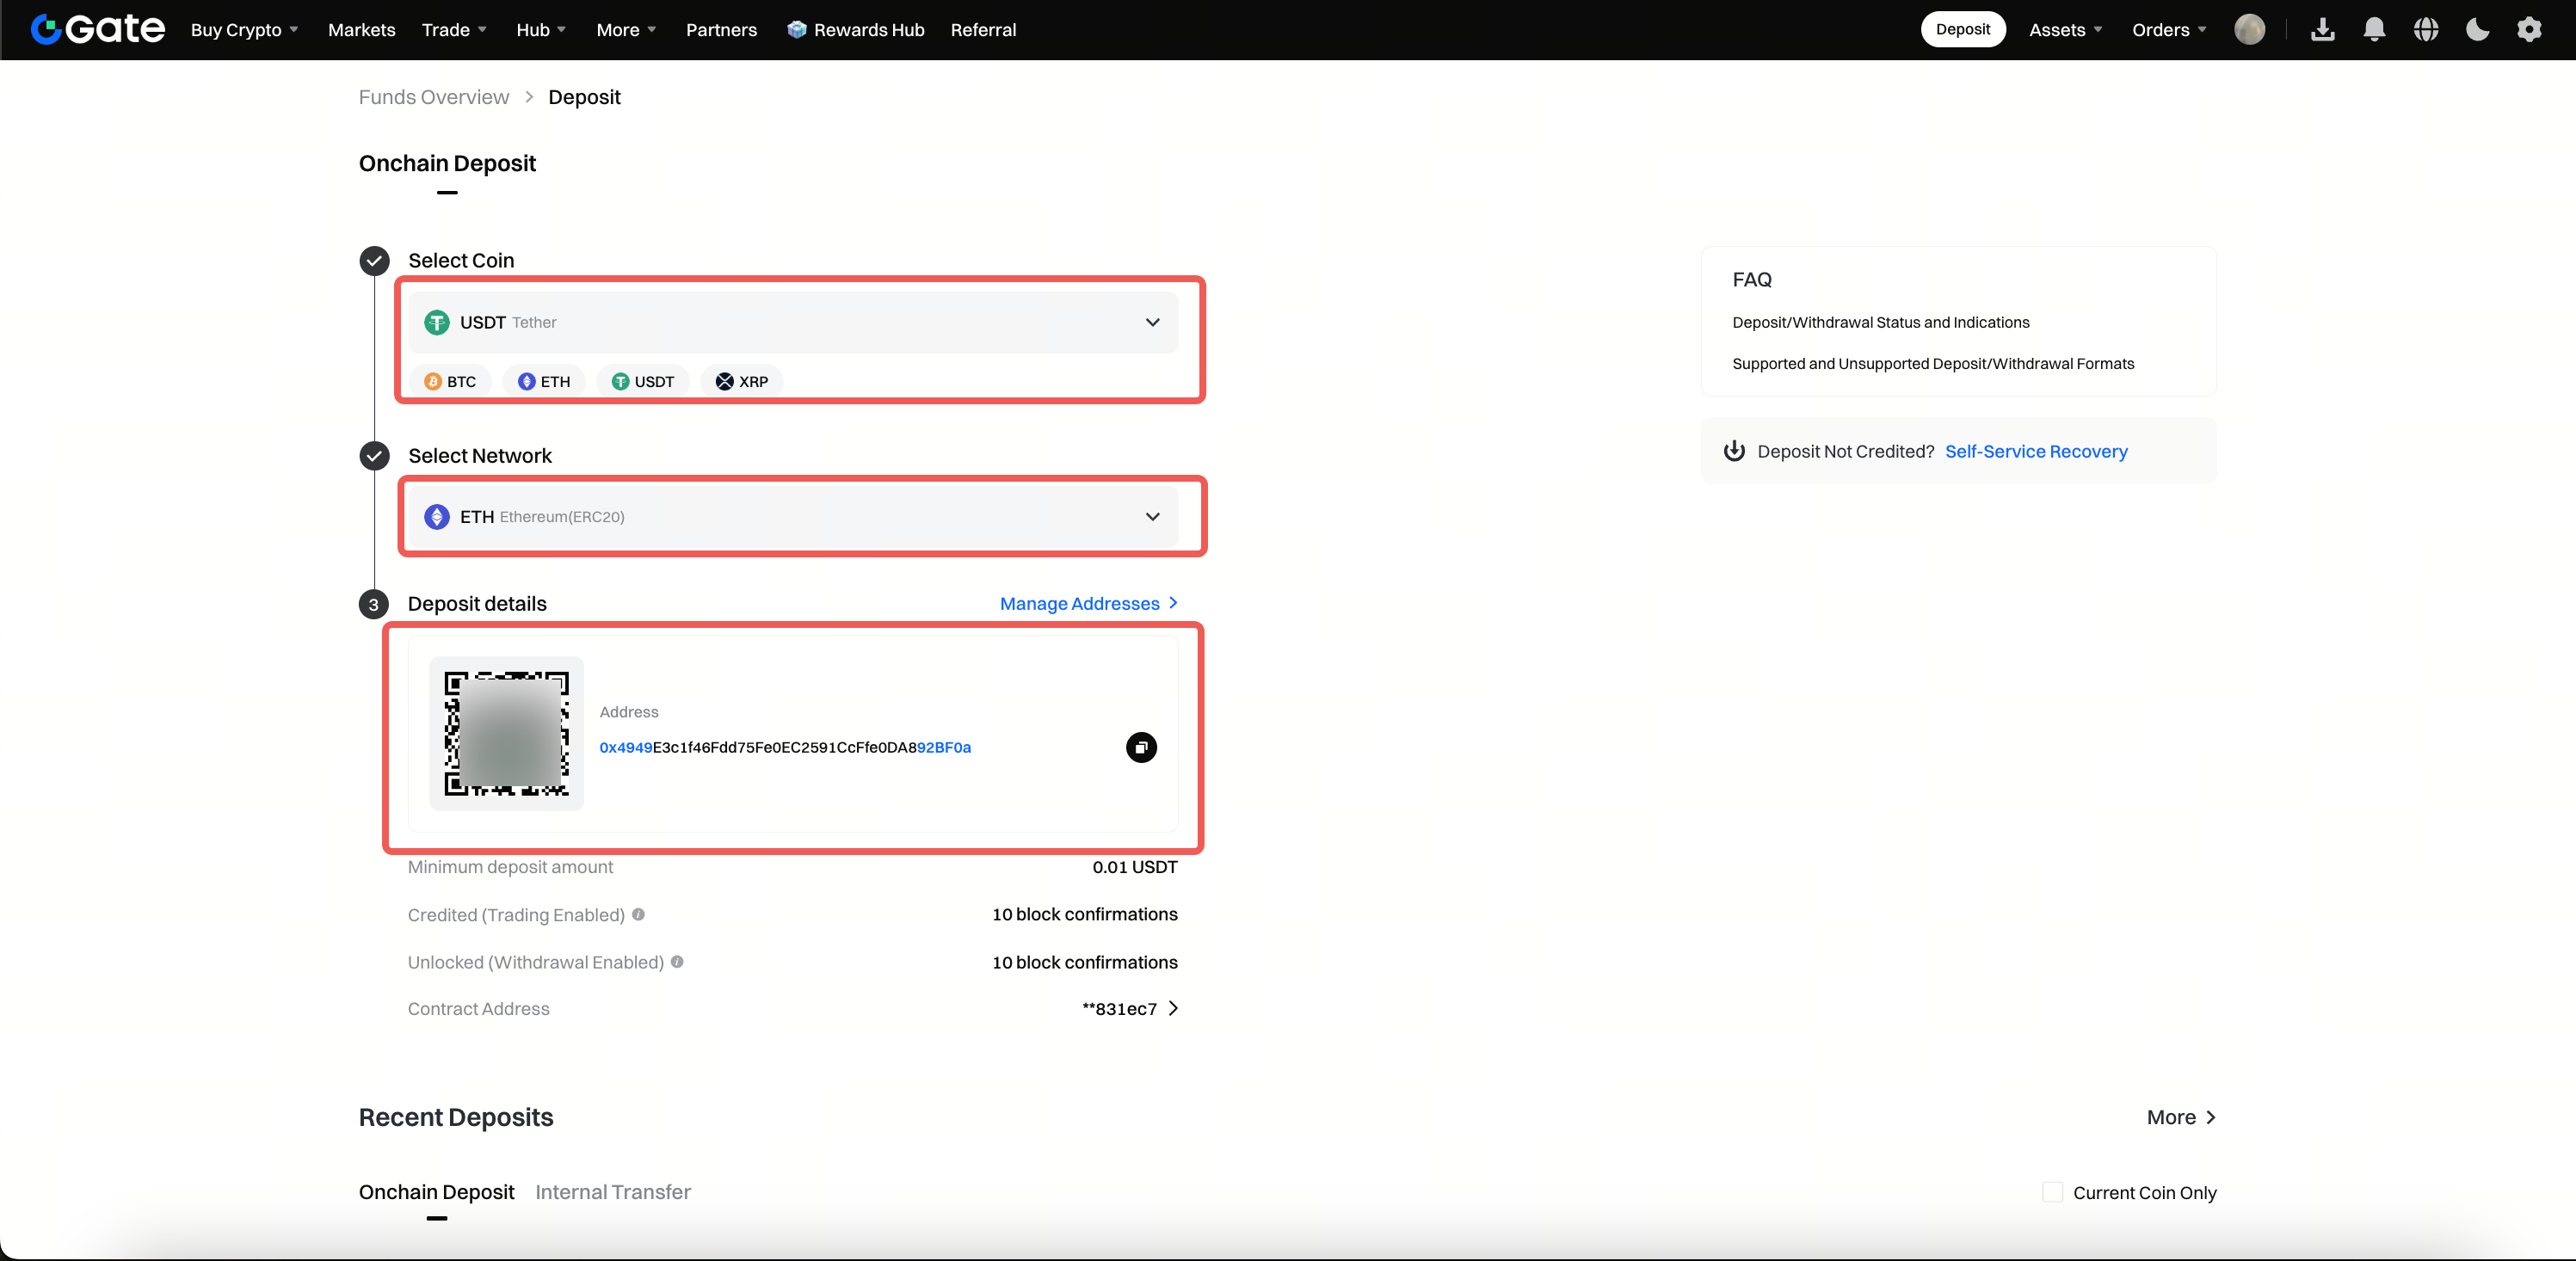The height and width of the screenshot is (1261, 2576).
Task: Click info icon beside Unlocked (Withdrawal Enabled)
Action: [677, 962]
